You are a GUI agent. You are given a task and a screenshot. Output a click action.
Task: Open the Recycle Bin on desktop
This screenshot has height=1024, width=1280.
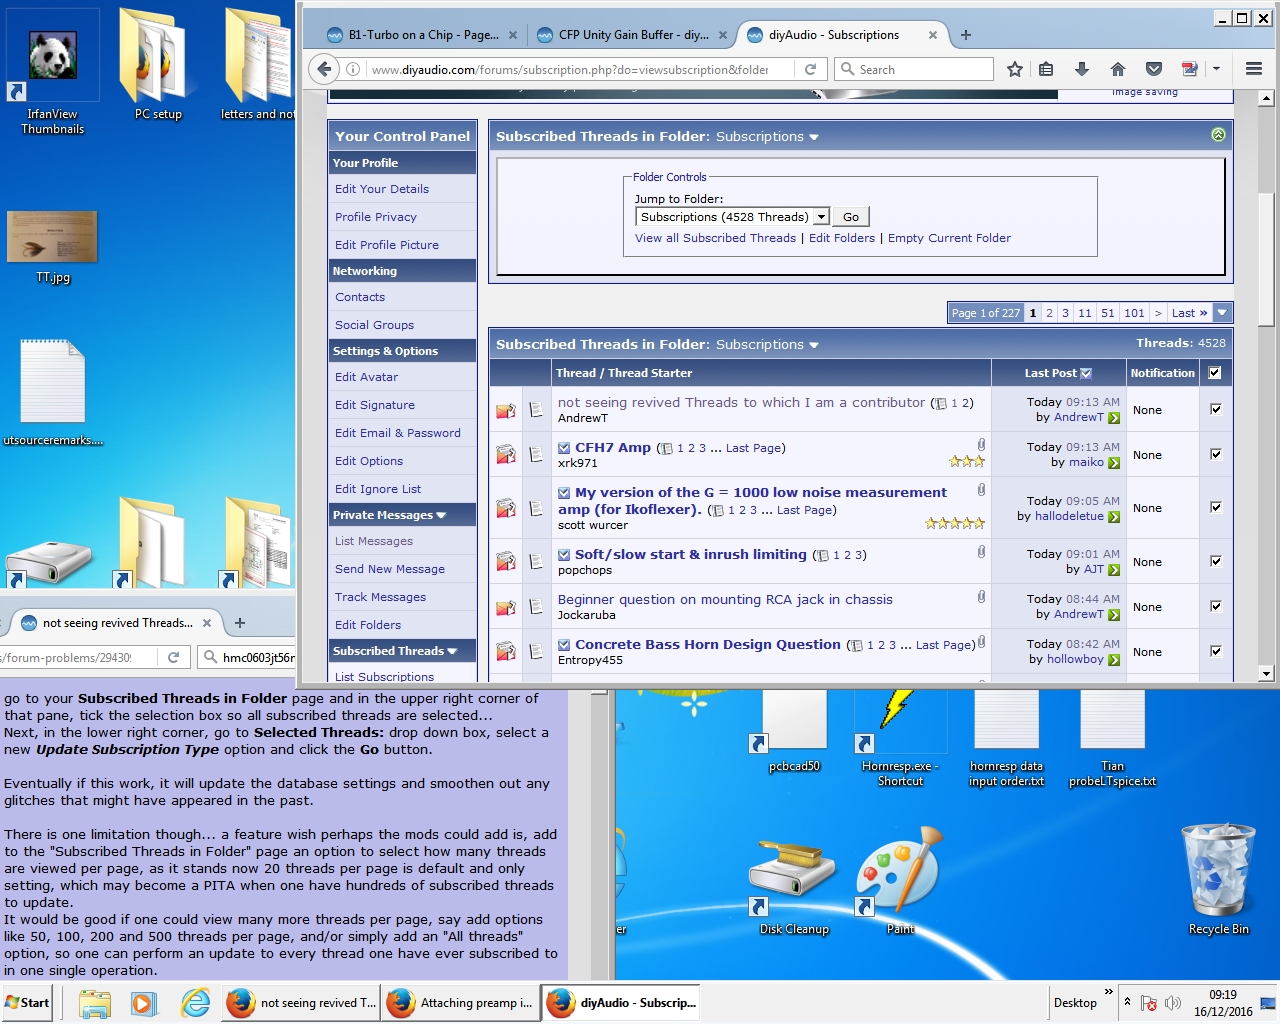(x=1218, y=880)
